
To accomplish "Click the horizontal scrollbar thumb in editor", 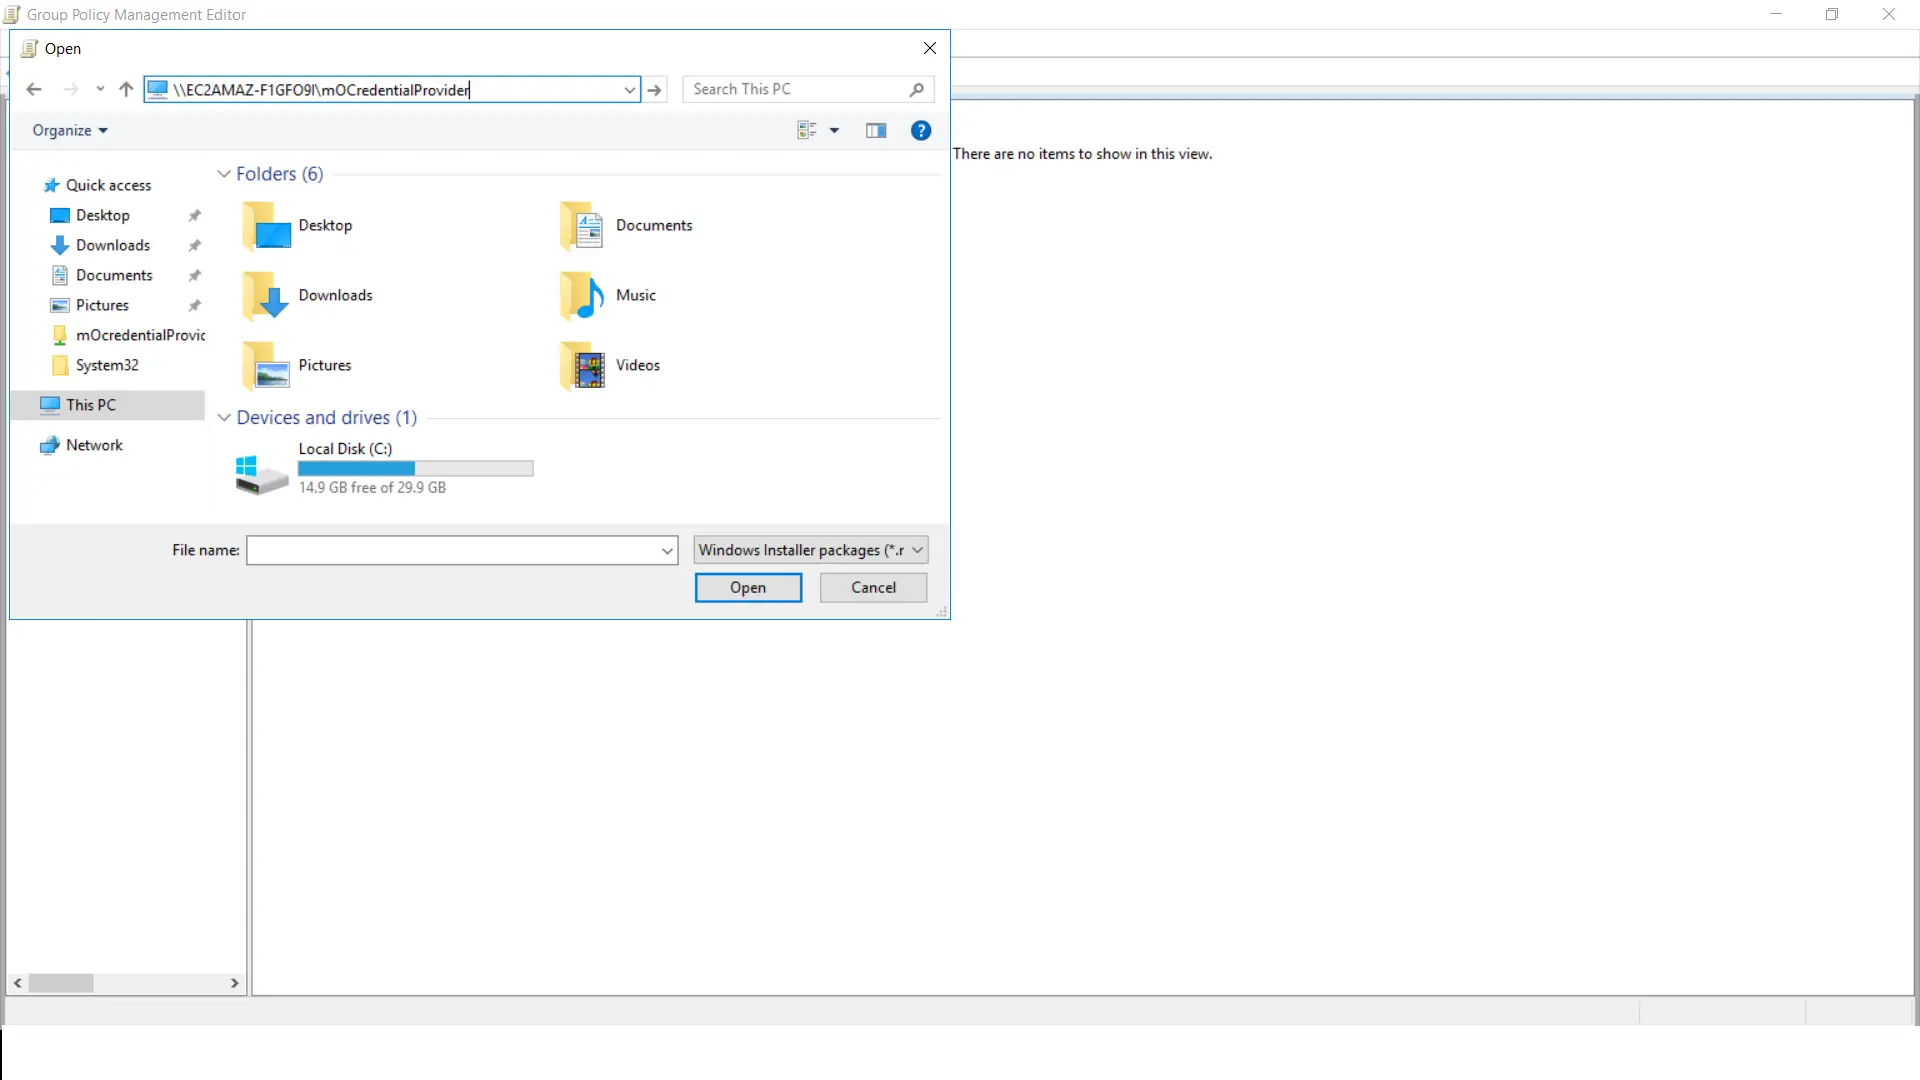I will tap(61, 984).
